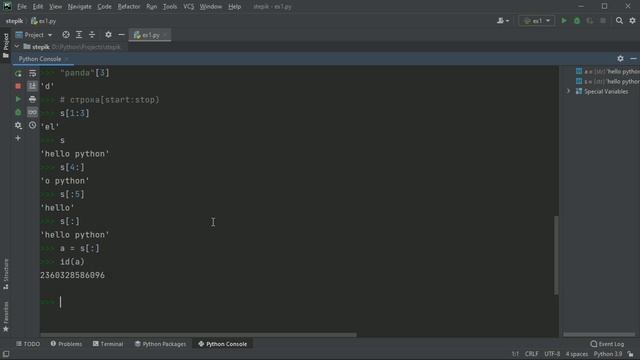Viewport: 640px width, 360px height.
Task: Run ex1 with green play button
Action: [x=564, y=21]
